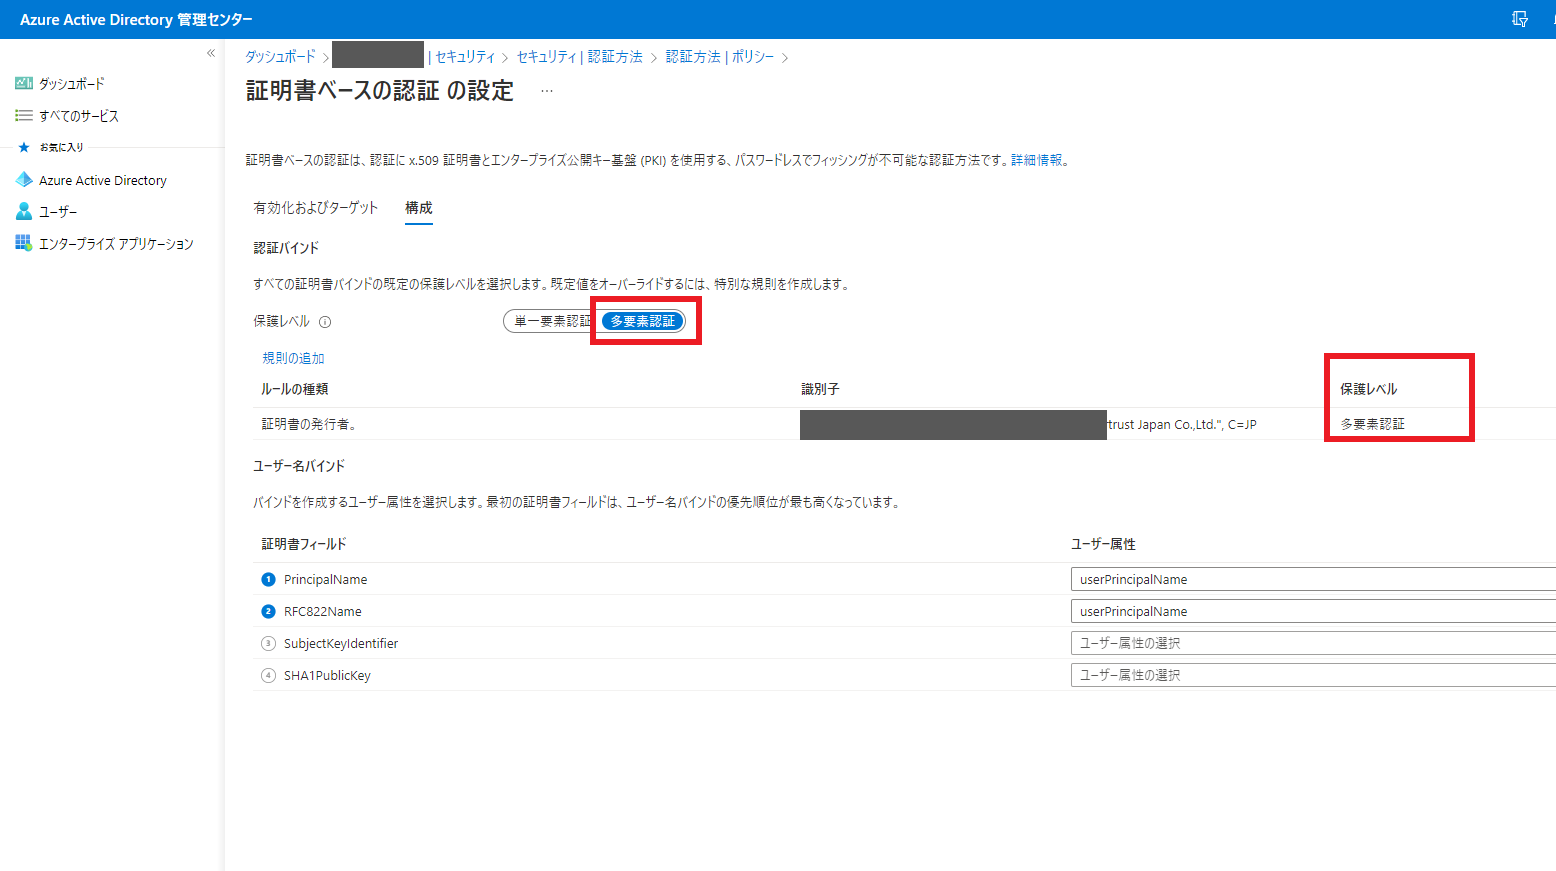Click the ユーザー person icon

pos(24,211)
